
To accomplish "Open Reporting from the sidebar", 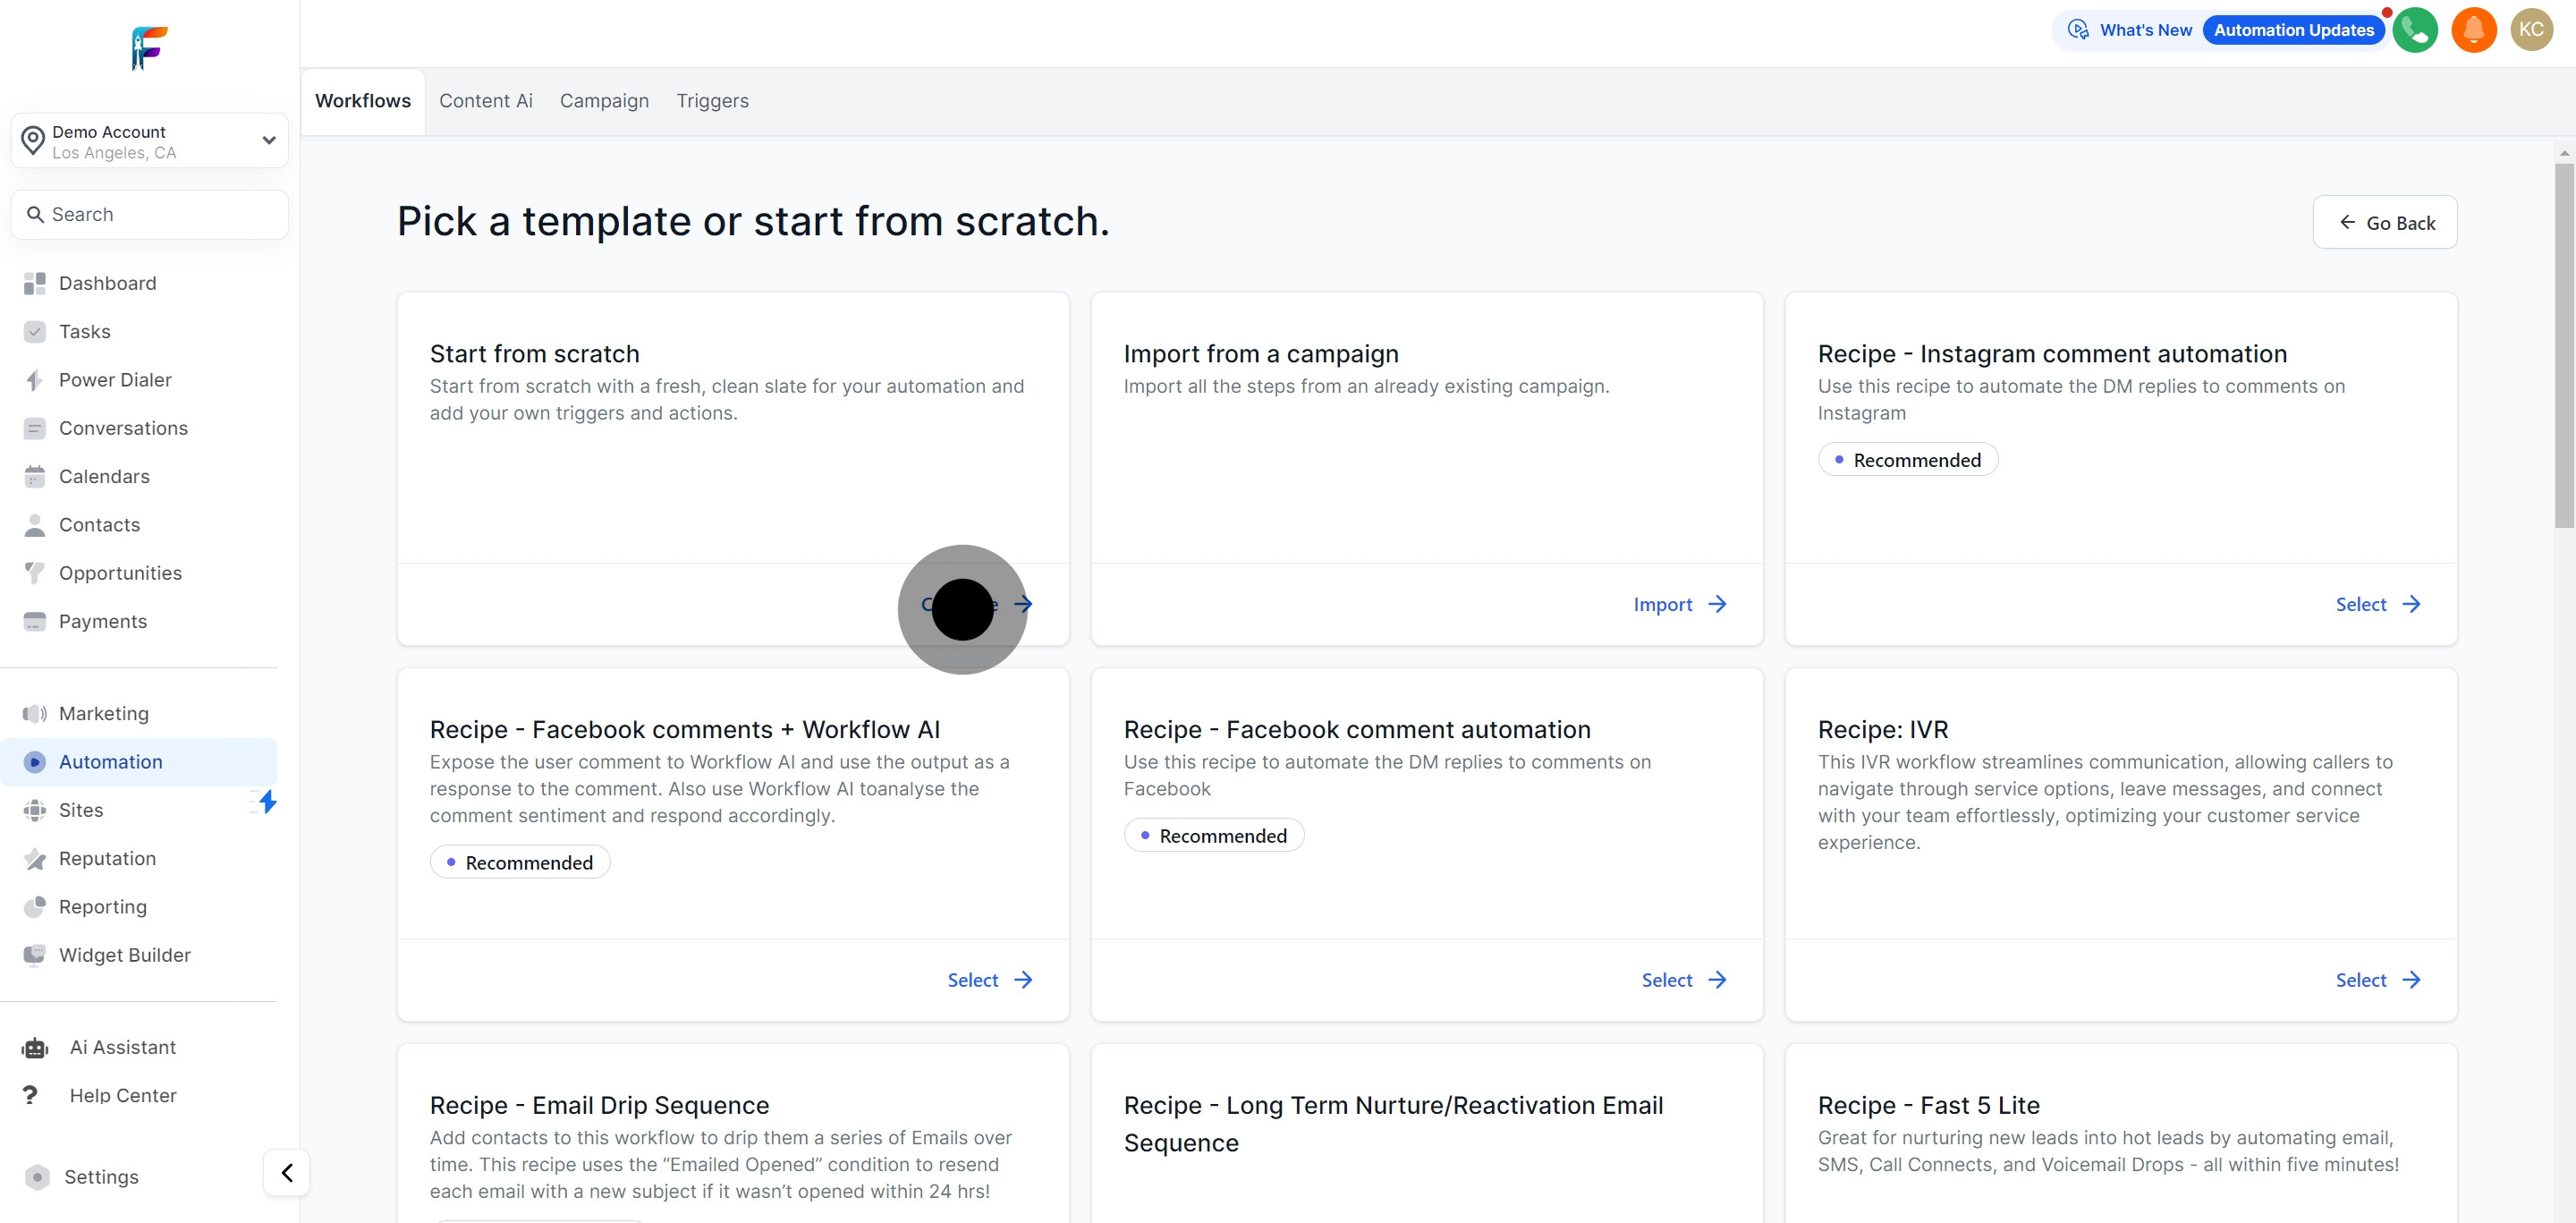I will tap(103, 907).
